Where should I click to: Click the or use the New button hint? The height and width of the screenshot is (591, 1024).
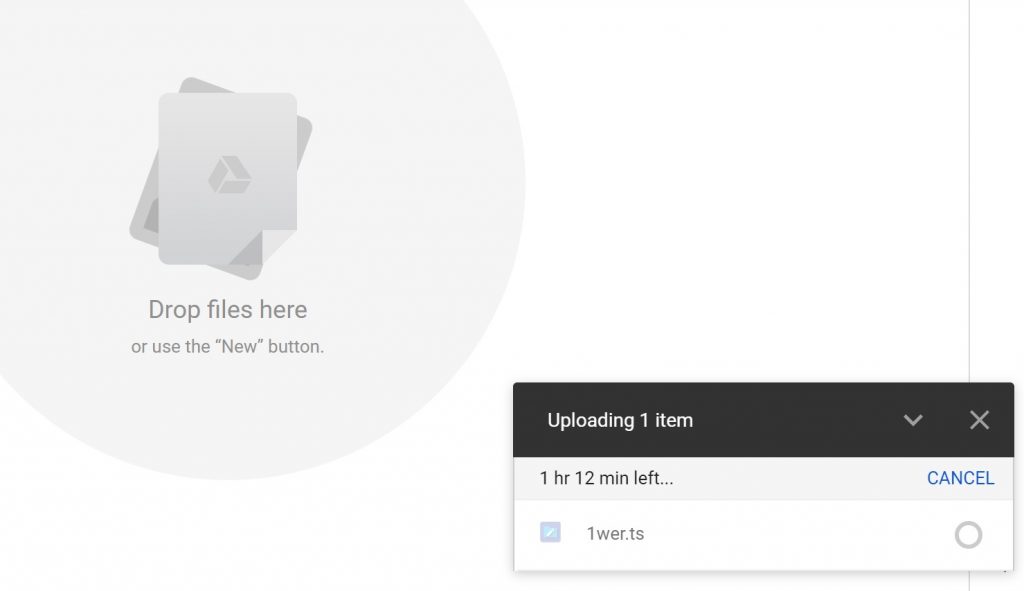227,347
